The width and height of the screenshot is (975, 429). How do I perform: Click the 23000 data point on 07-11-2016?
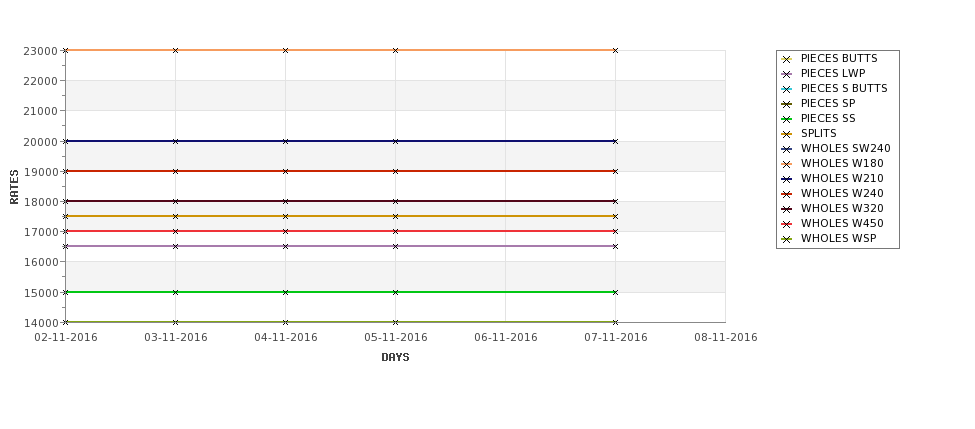click(x=616, y=50)
